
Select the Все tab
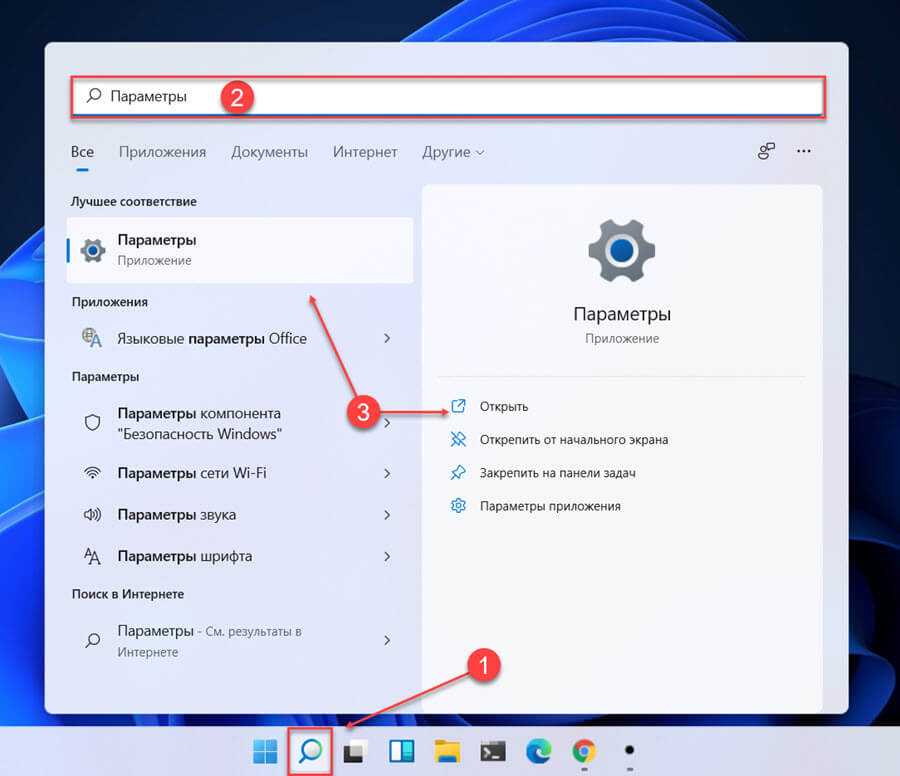pos(82,152)
